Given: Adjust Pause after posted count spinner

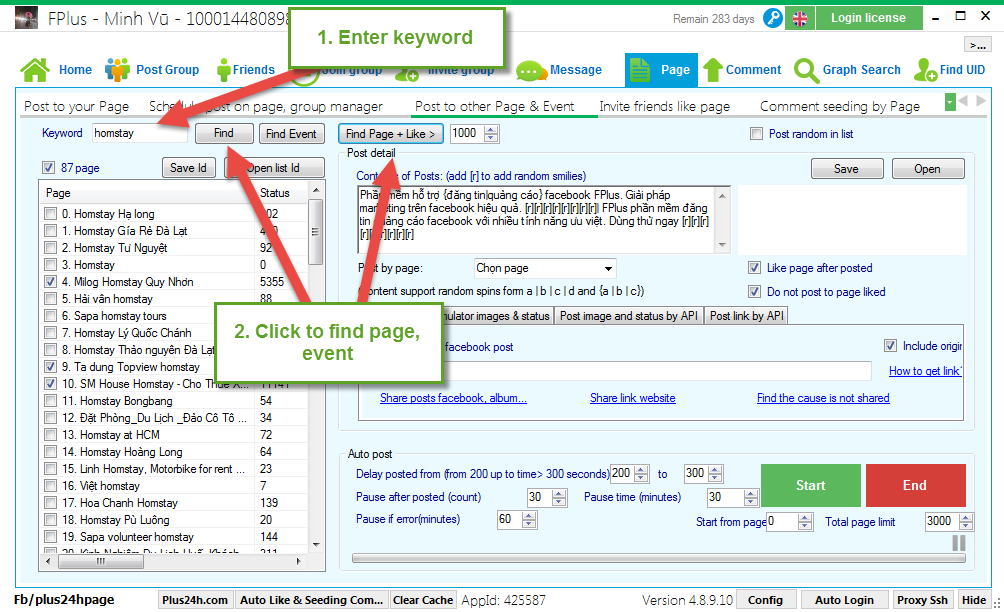Looking at the screenshot, I should pos(559,497).
